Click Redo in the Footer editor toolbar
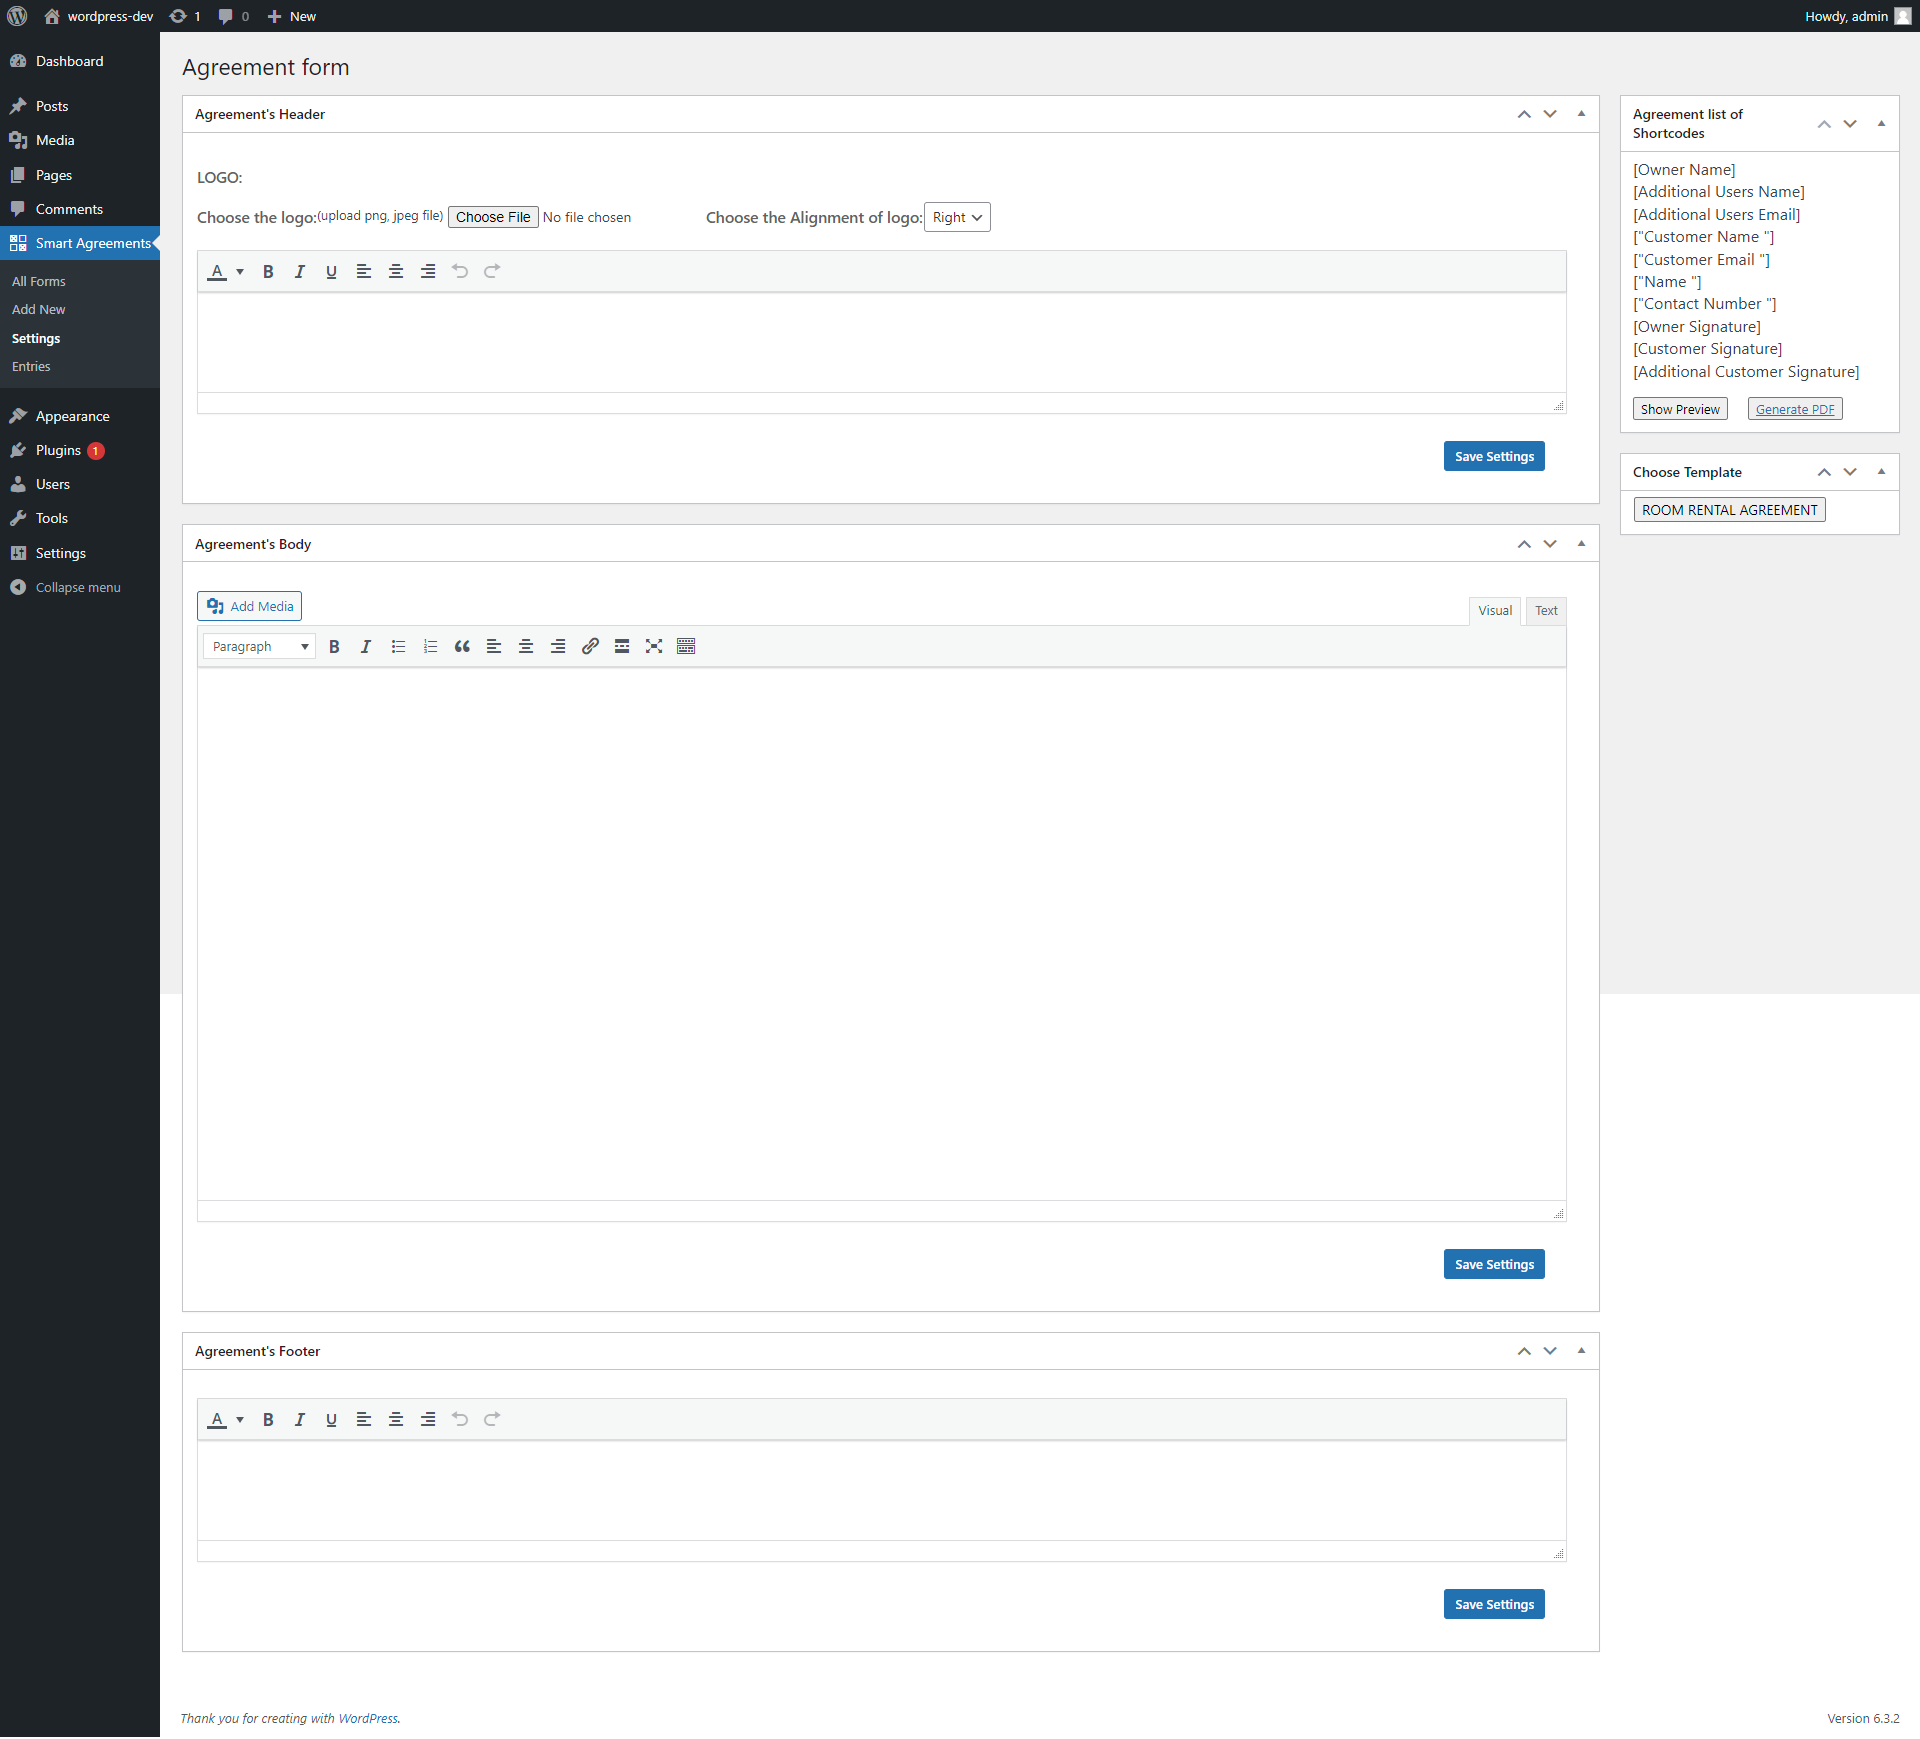1920x1739 pixels. coord(492,1420)
